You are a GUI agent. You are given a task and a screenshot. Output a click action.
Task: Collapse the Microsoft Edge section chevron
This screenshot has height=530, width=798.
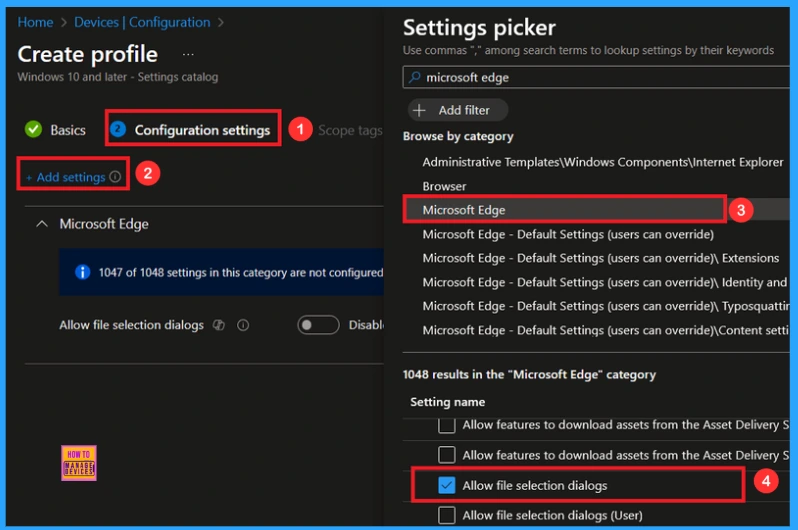pyautogui.click(x=42, y=224)
